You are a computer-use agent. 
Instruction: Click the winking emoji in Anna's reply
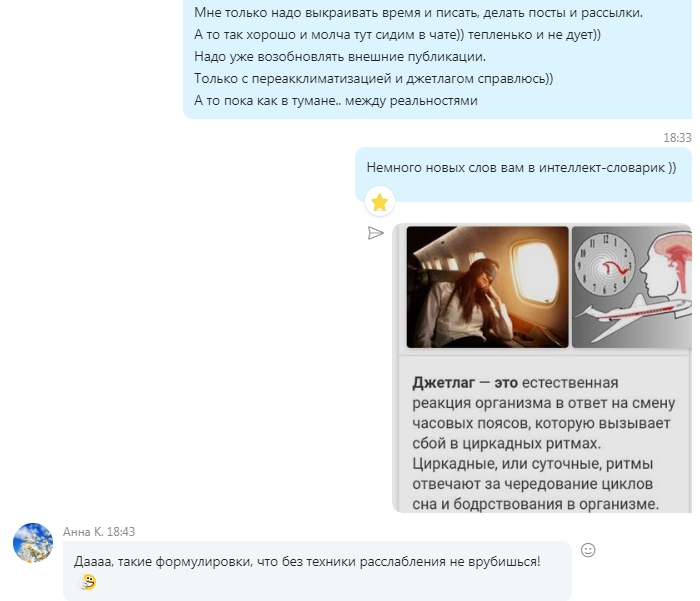pos(88,582)
